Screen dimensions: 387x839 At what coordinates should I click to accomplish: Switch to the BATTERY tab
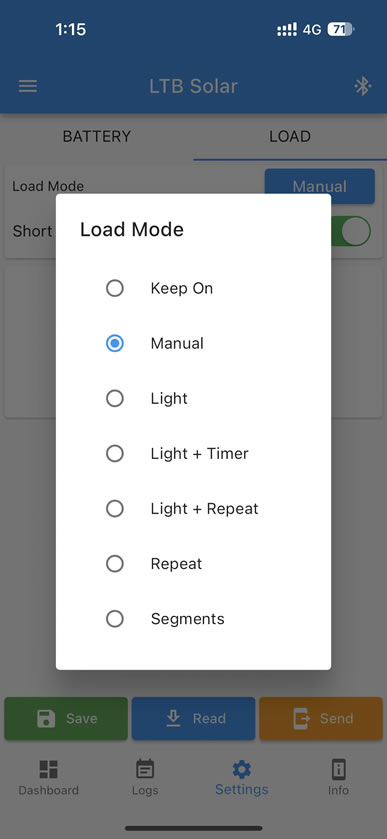pos(97,136)
